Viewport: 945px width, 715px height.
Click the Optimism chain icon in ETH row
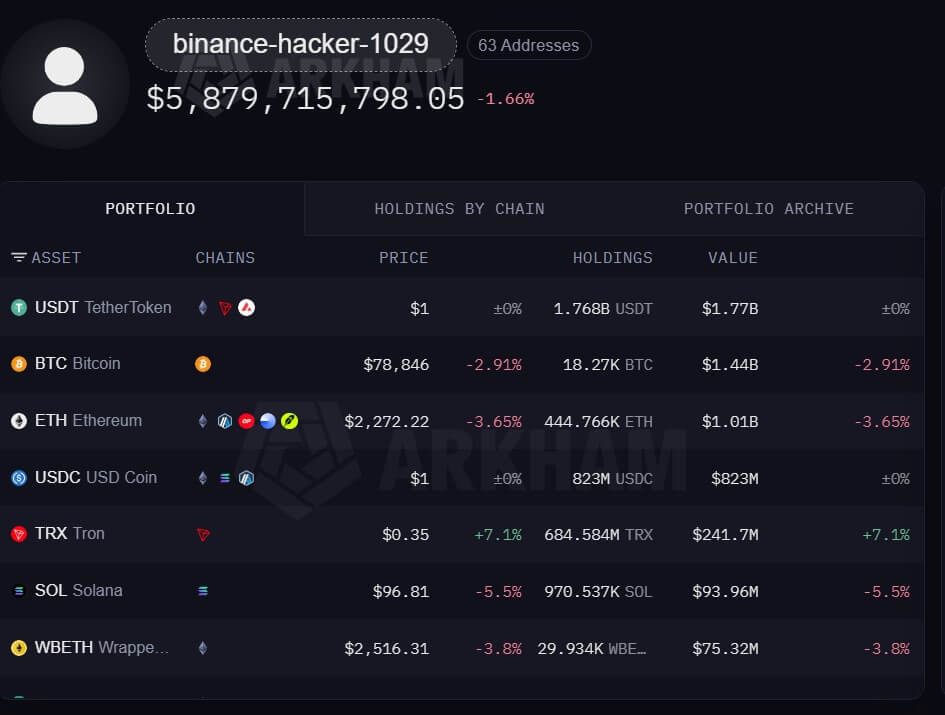pyautogui.click(x=246, y=421)
